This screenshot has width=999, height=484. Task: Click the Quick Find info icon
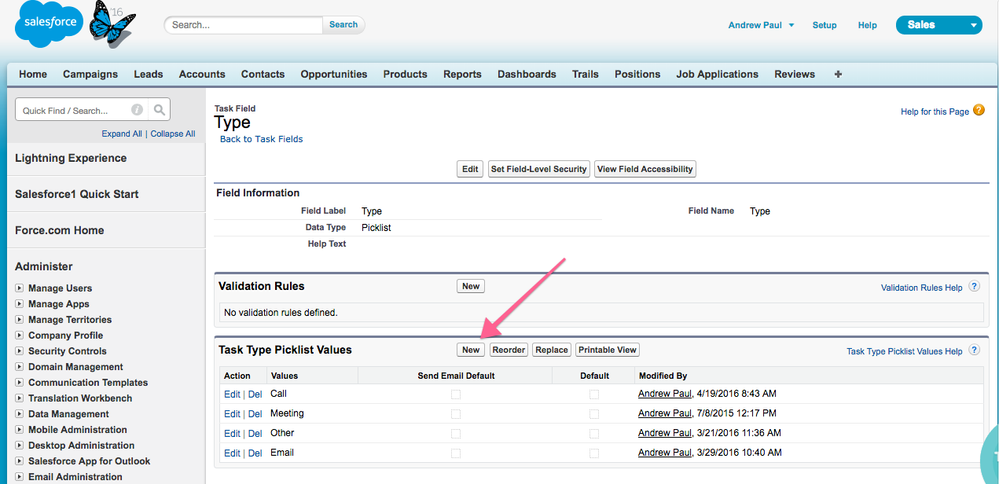(137, 110)
